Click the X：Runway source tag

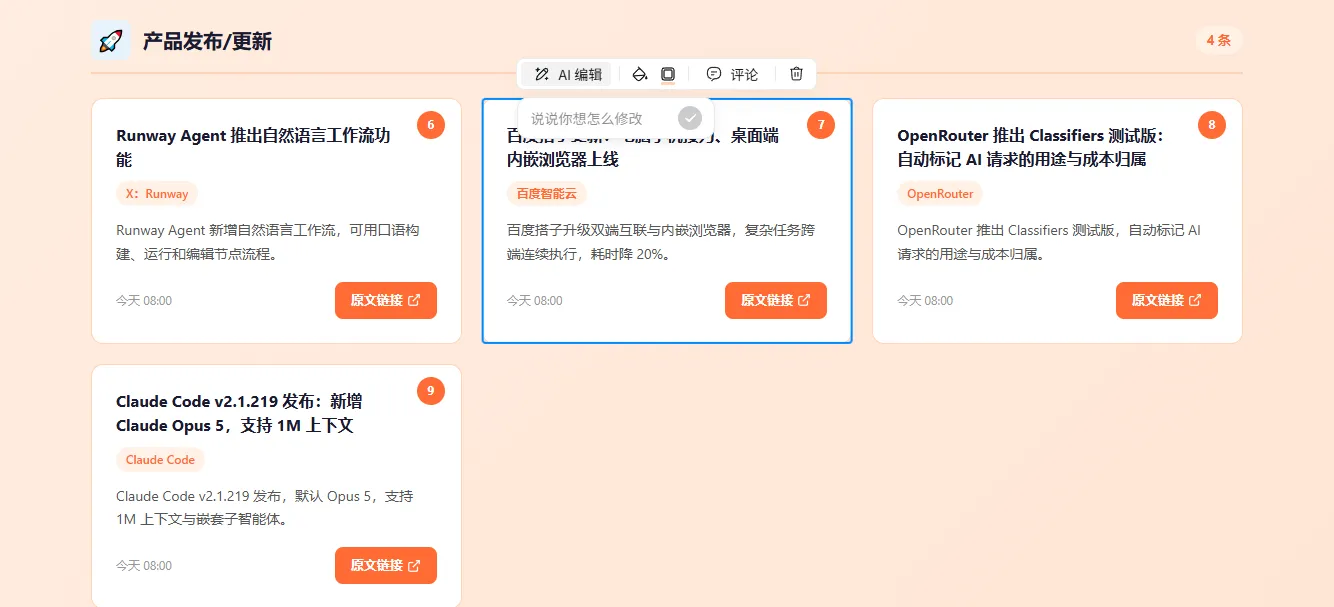tap(157, 194)
